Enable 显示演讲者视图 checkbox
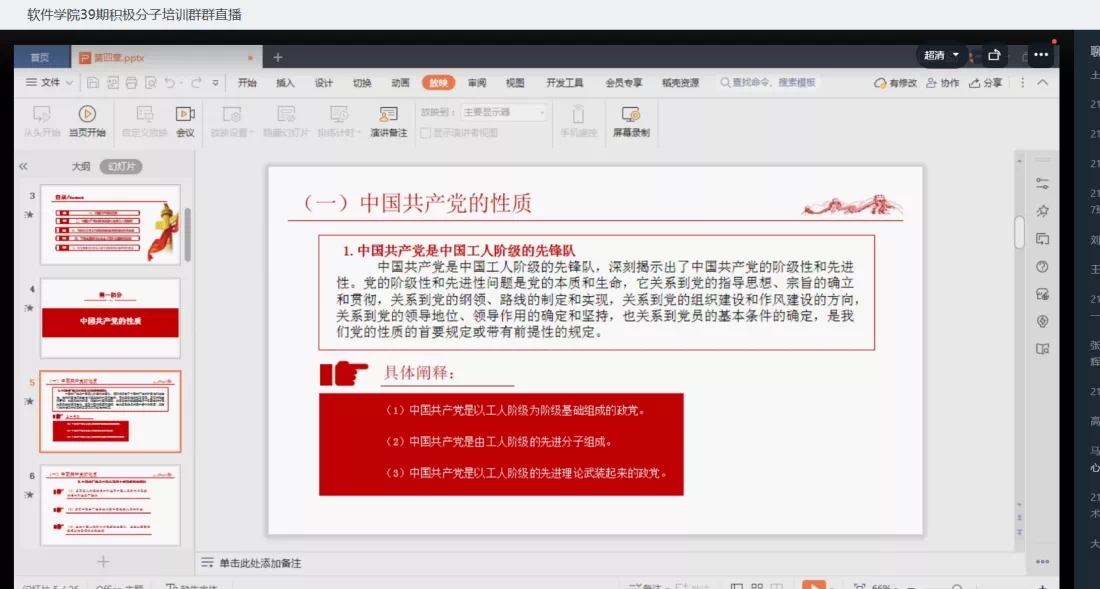The height and width of the screenshot is (589, 1100). (x=426, y=132)
